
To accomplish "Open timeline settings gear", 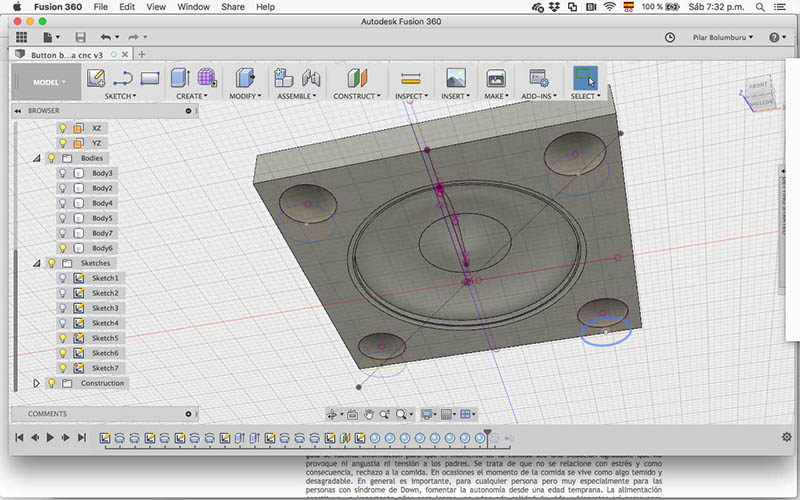I will pos(786,437).
